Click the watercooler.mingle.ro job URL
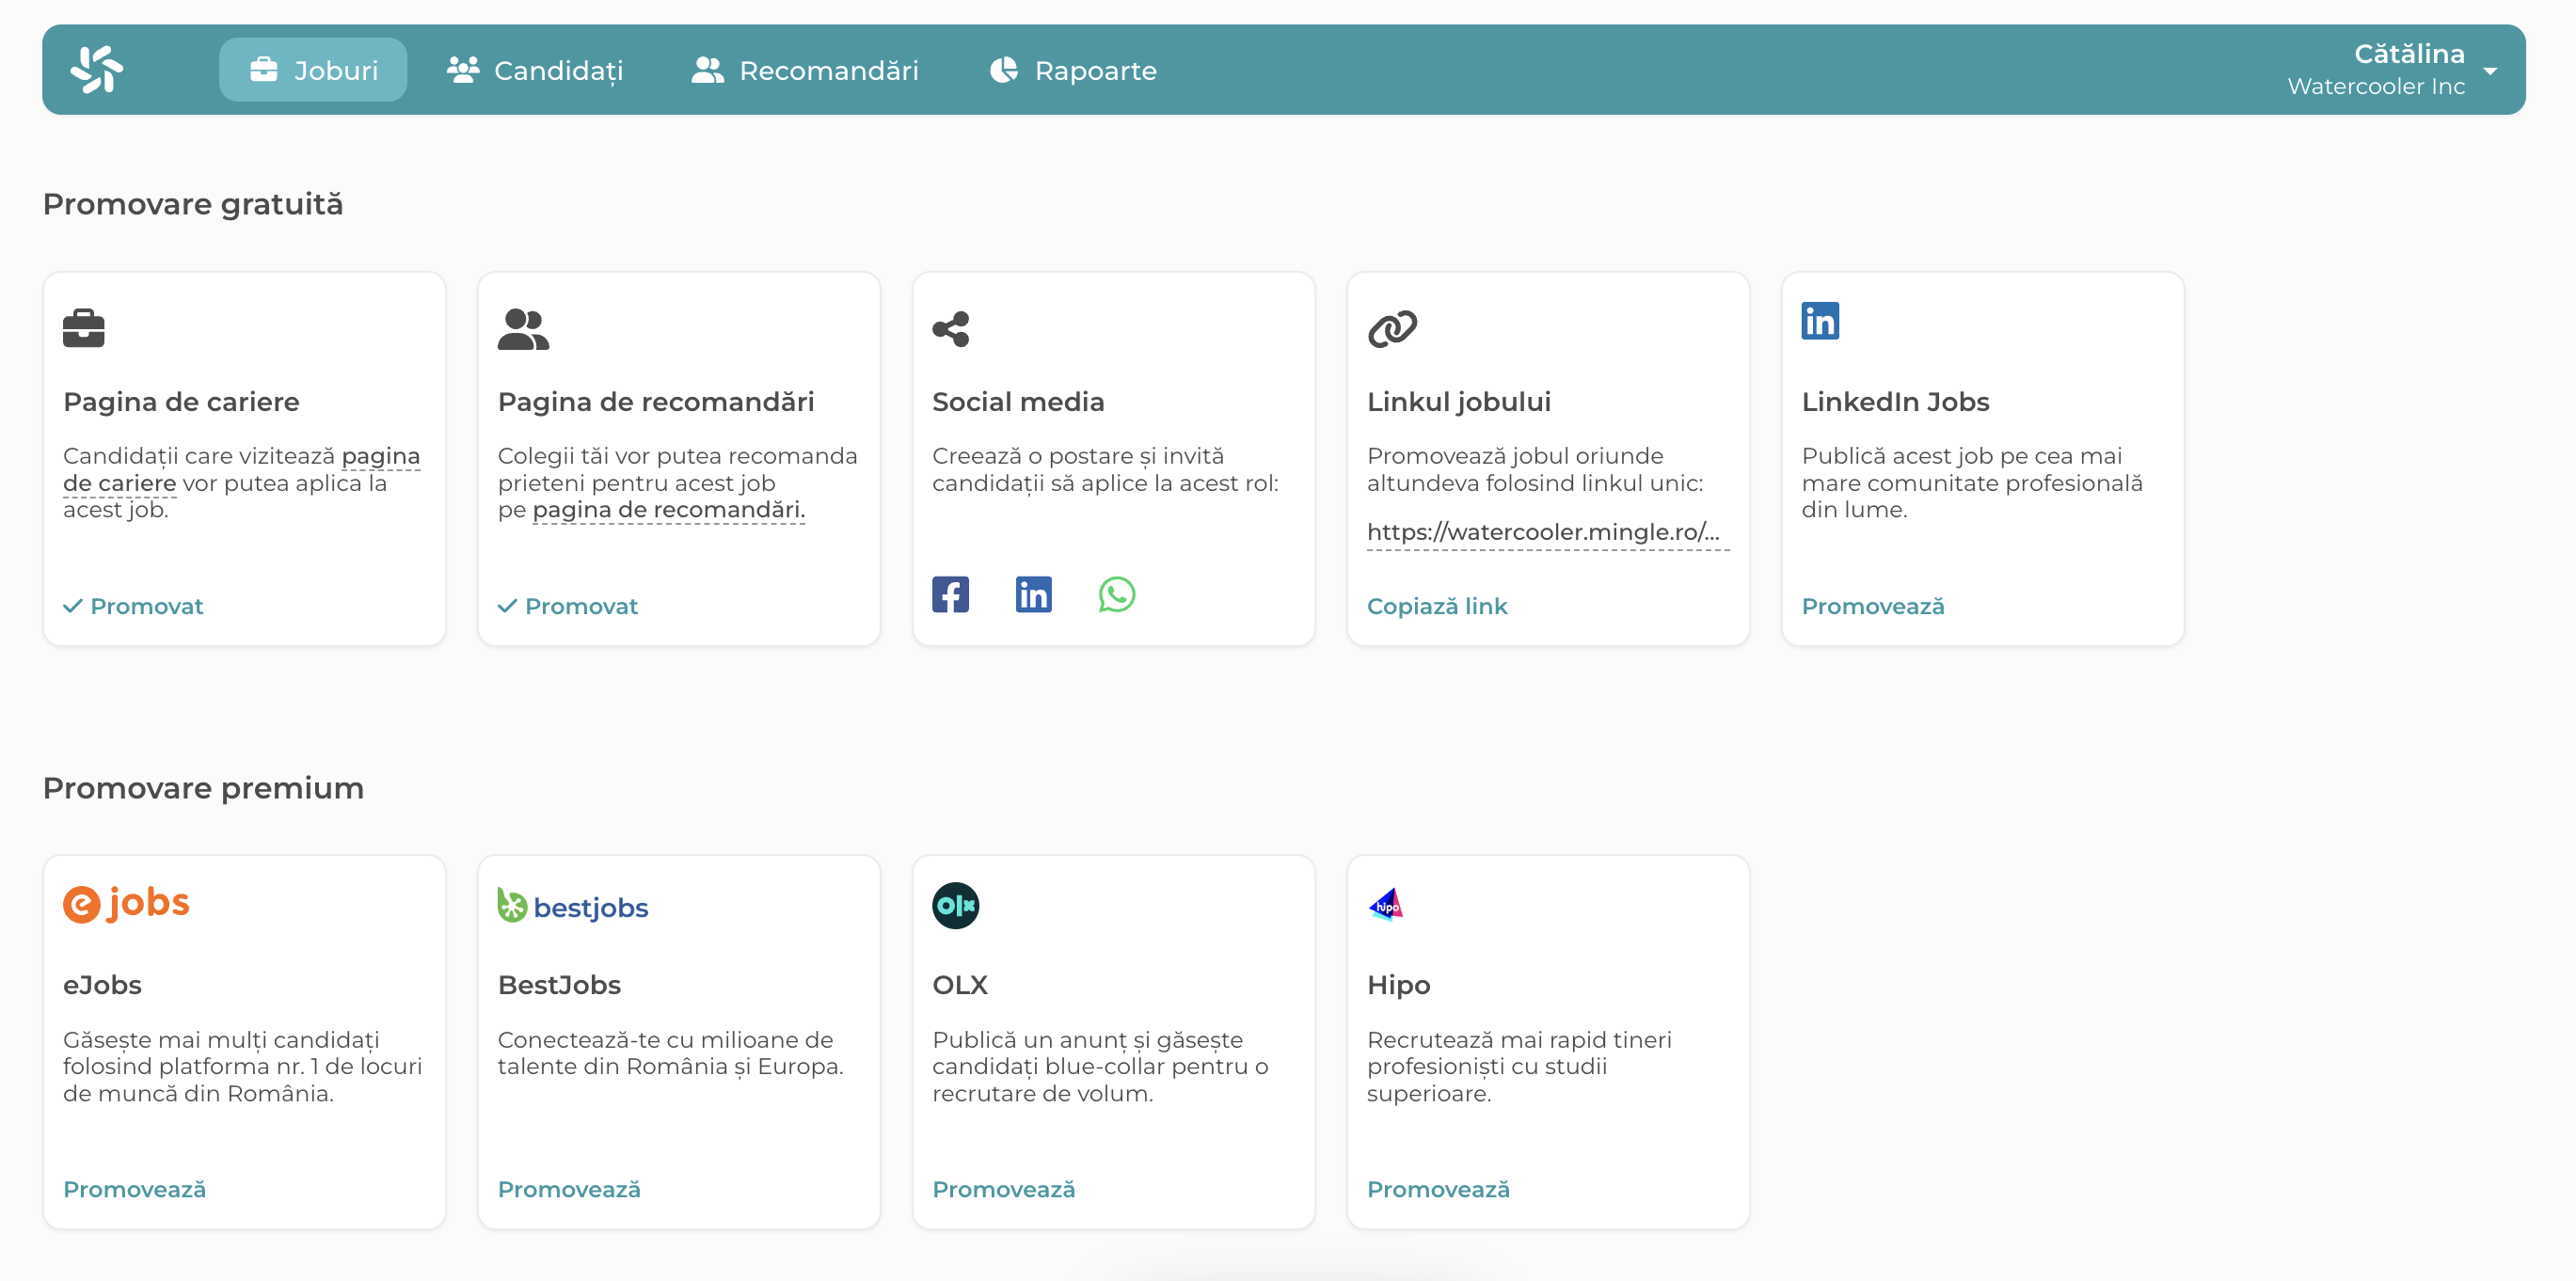This screenshot has height=1281, width=2576. pos(1542,532)
